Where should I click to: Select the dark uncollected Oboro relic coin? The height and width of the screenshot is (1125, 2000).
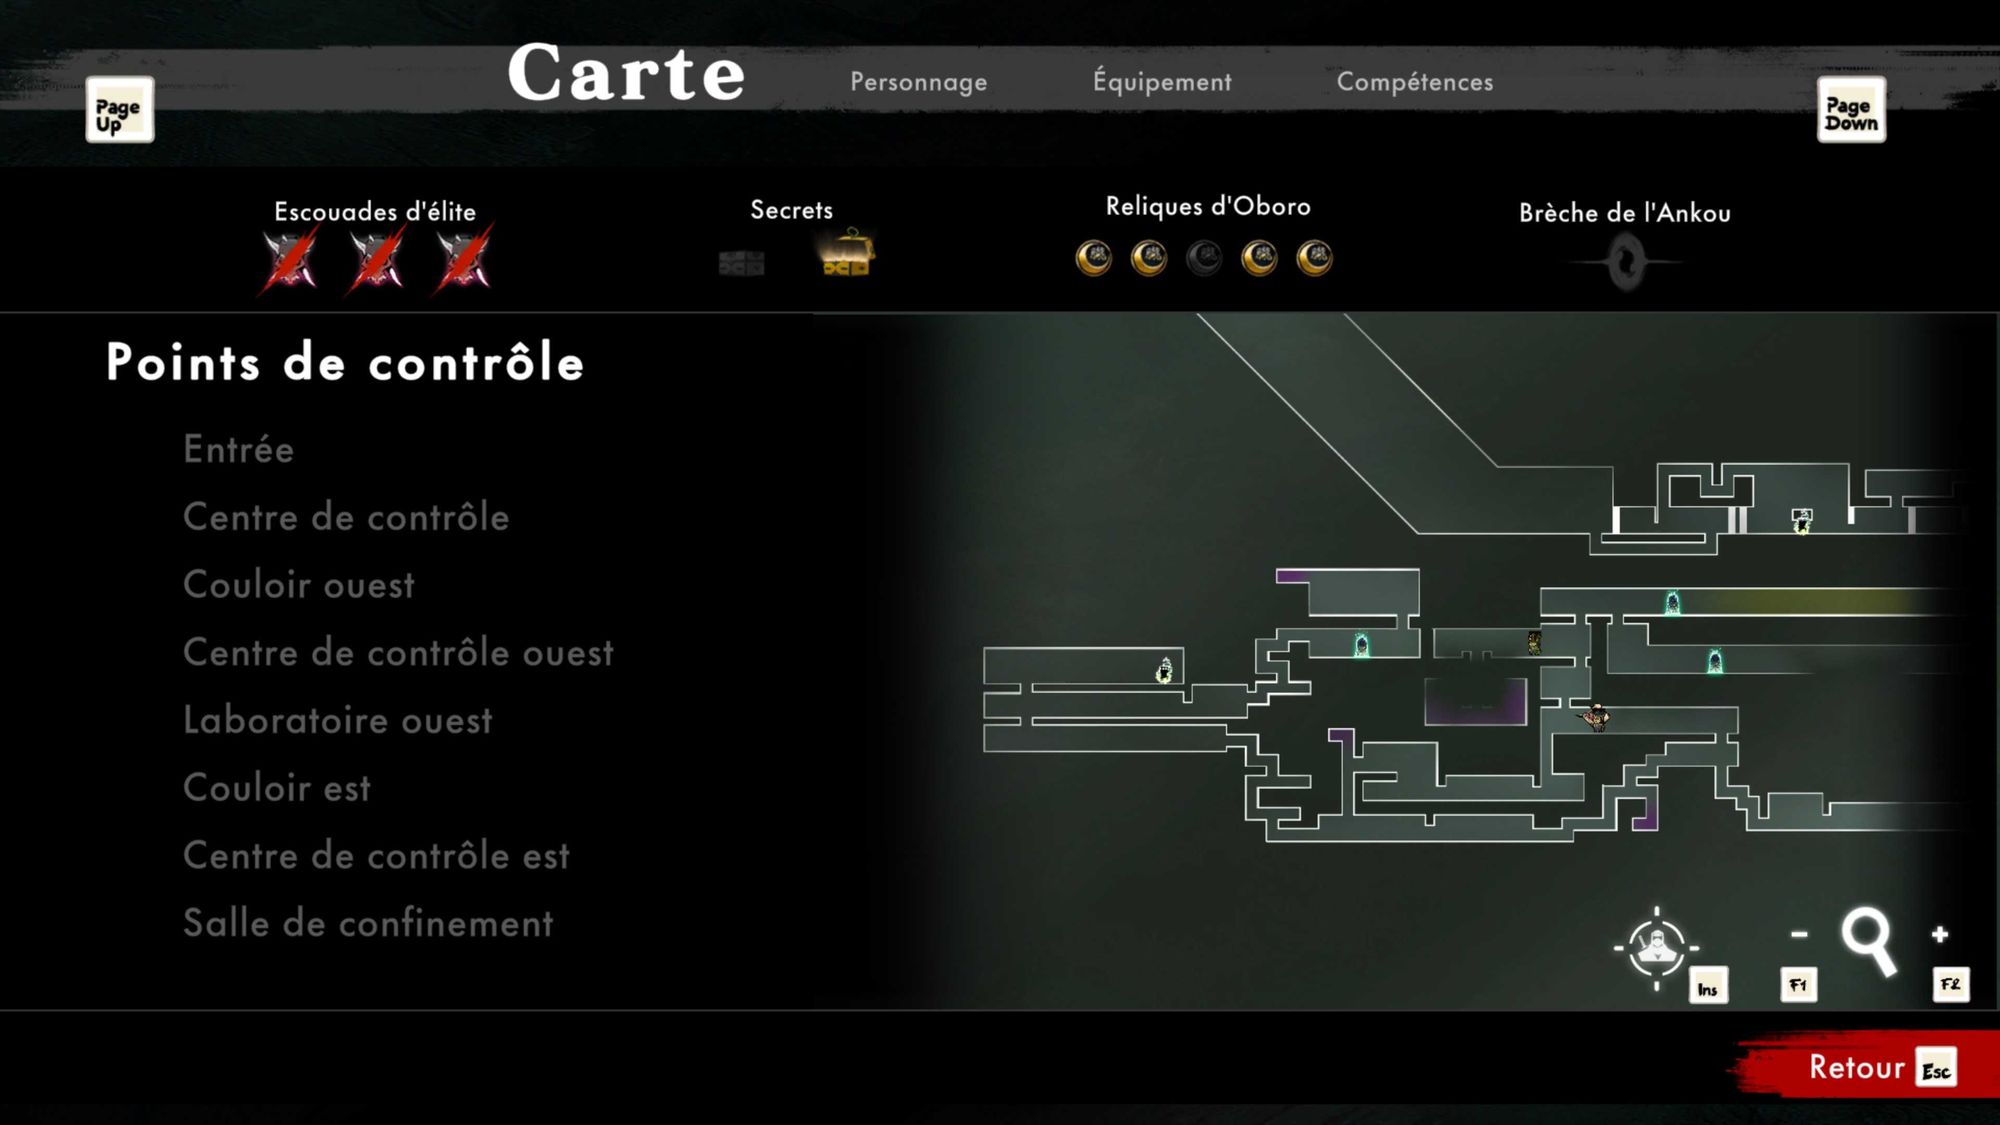(x=1204, y=258)
